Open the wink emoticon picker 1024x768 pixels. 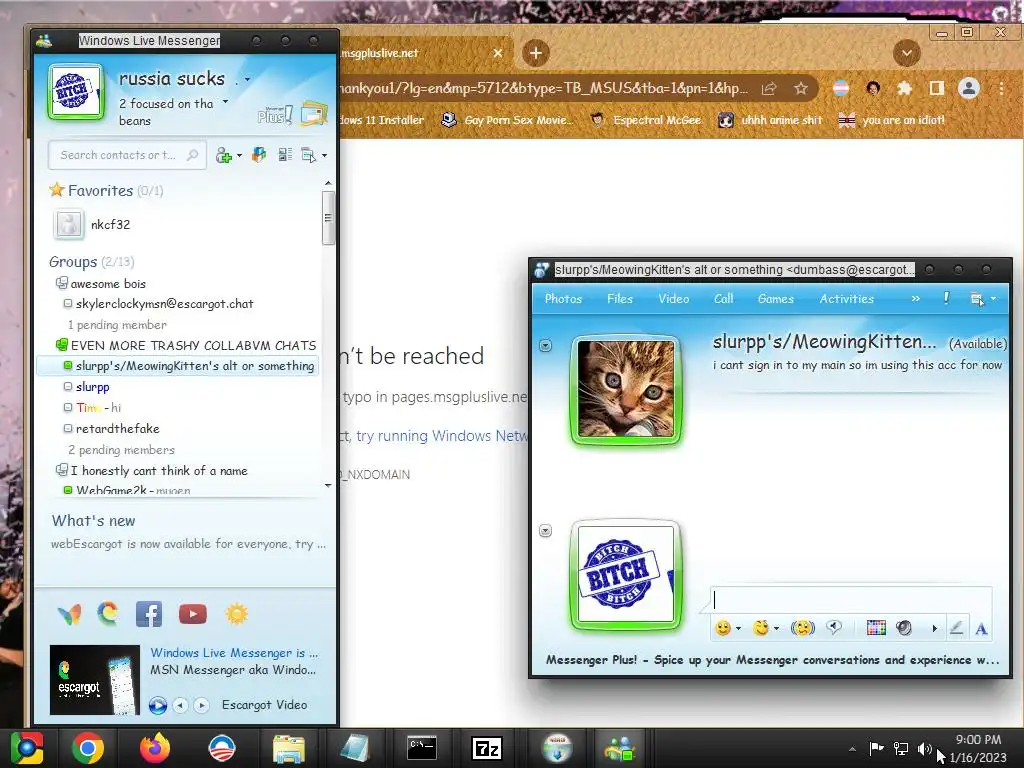coord(761,628)
